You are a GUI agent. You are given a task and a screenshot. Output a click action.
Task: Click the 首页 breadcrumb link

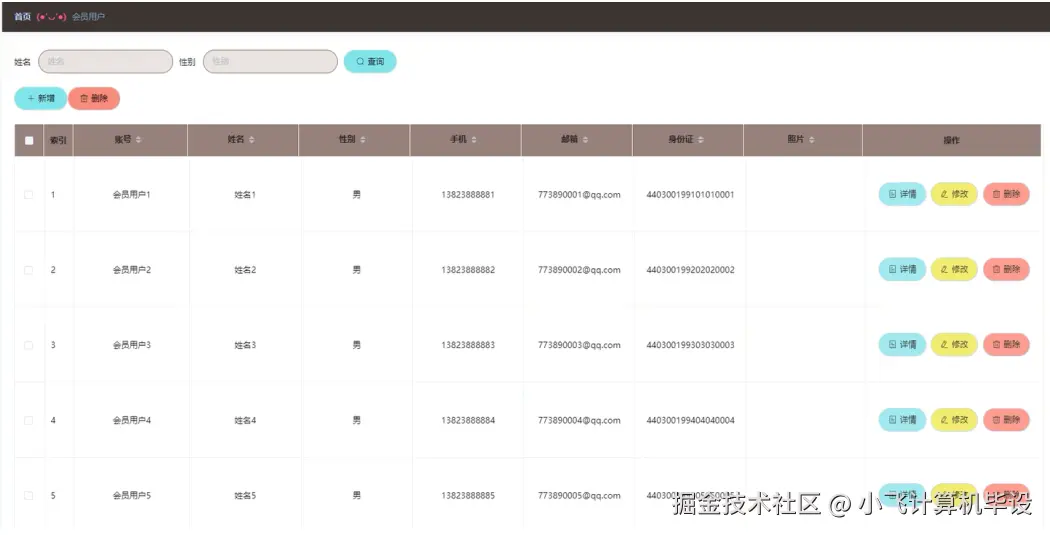click(x=22, y=17)
